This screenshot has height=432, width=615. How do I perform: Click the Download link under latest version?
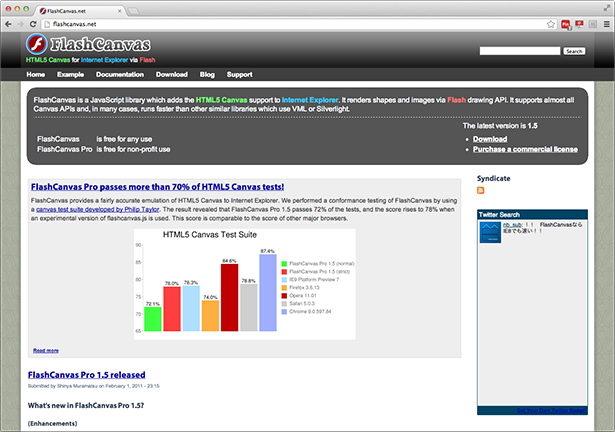490,139
